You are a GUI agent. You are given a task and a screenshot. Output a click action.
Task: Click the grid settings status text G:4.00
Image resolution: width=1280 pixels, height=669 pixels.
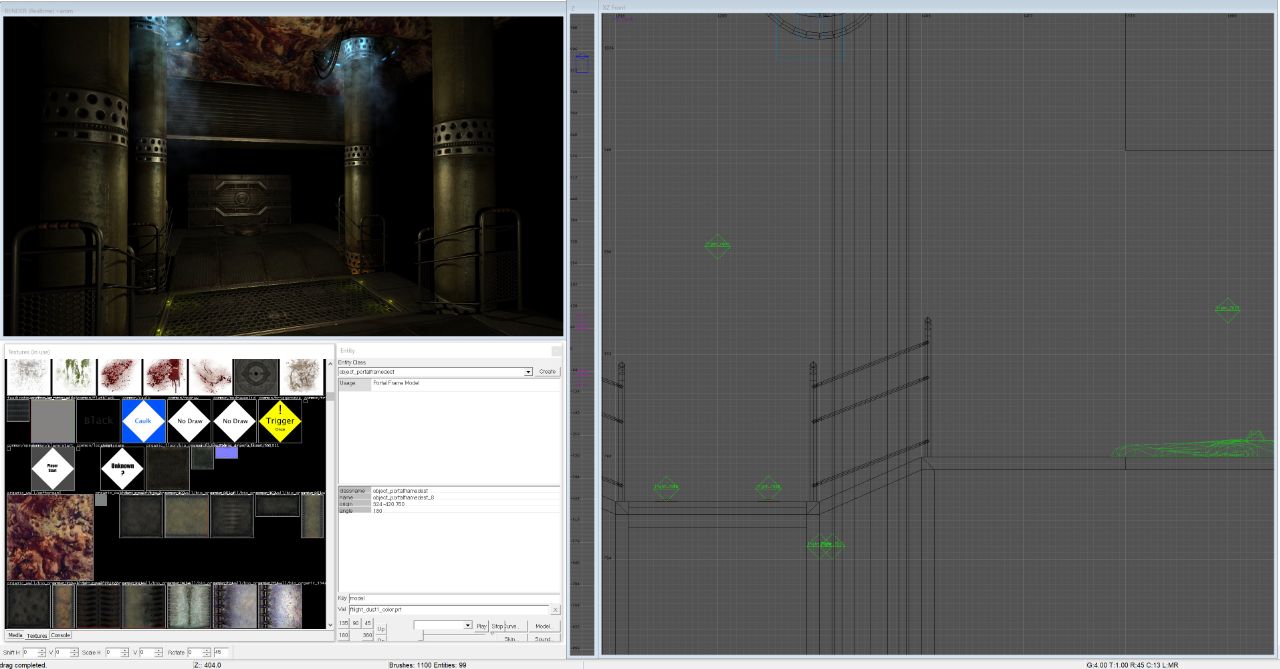(1132, 664)
